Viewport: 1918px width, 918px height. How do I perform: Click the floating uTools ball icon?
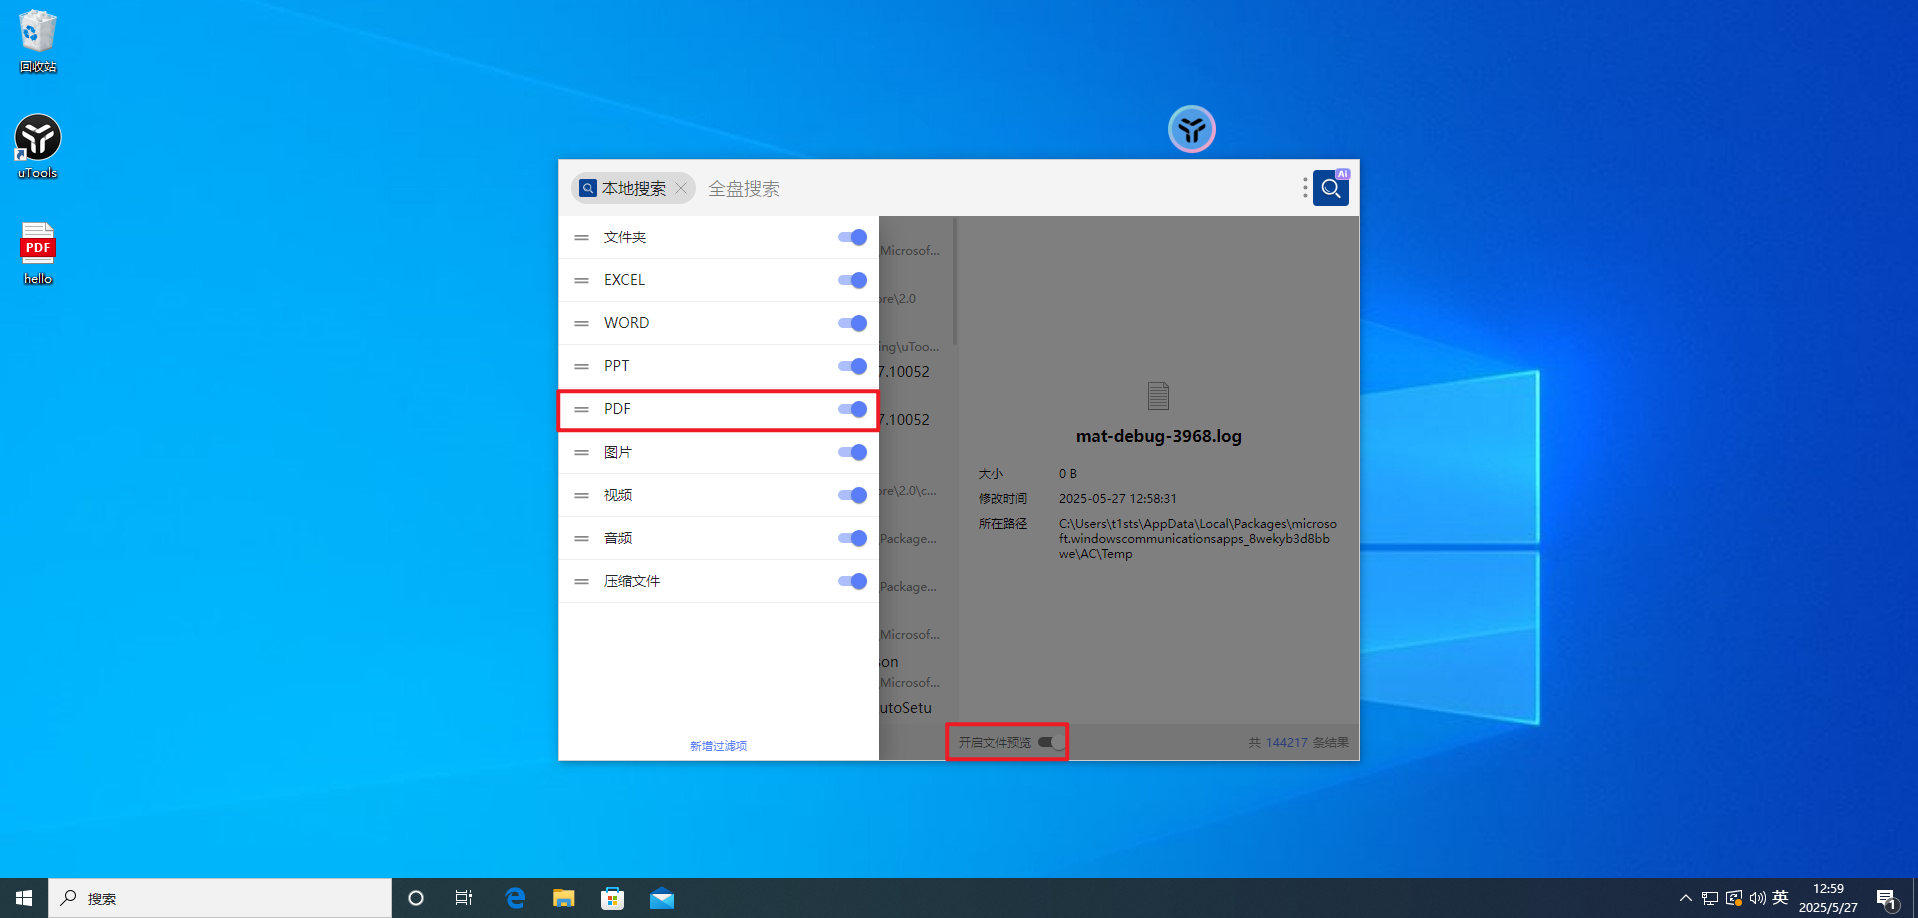pyautogui.click(x=1191, y=129)
